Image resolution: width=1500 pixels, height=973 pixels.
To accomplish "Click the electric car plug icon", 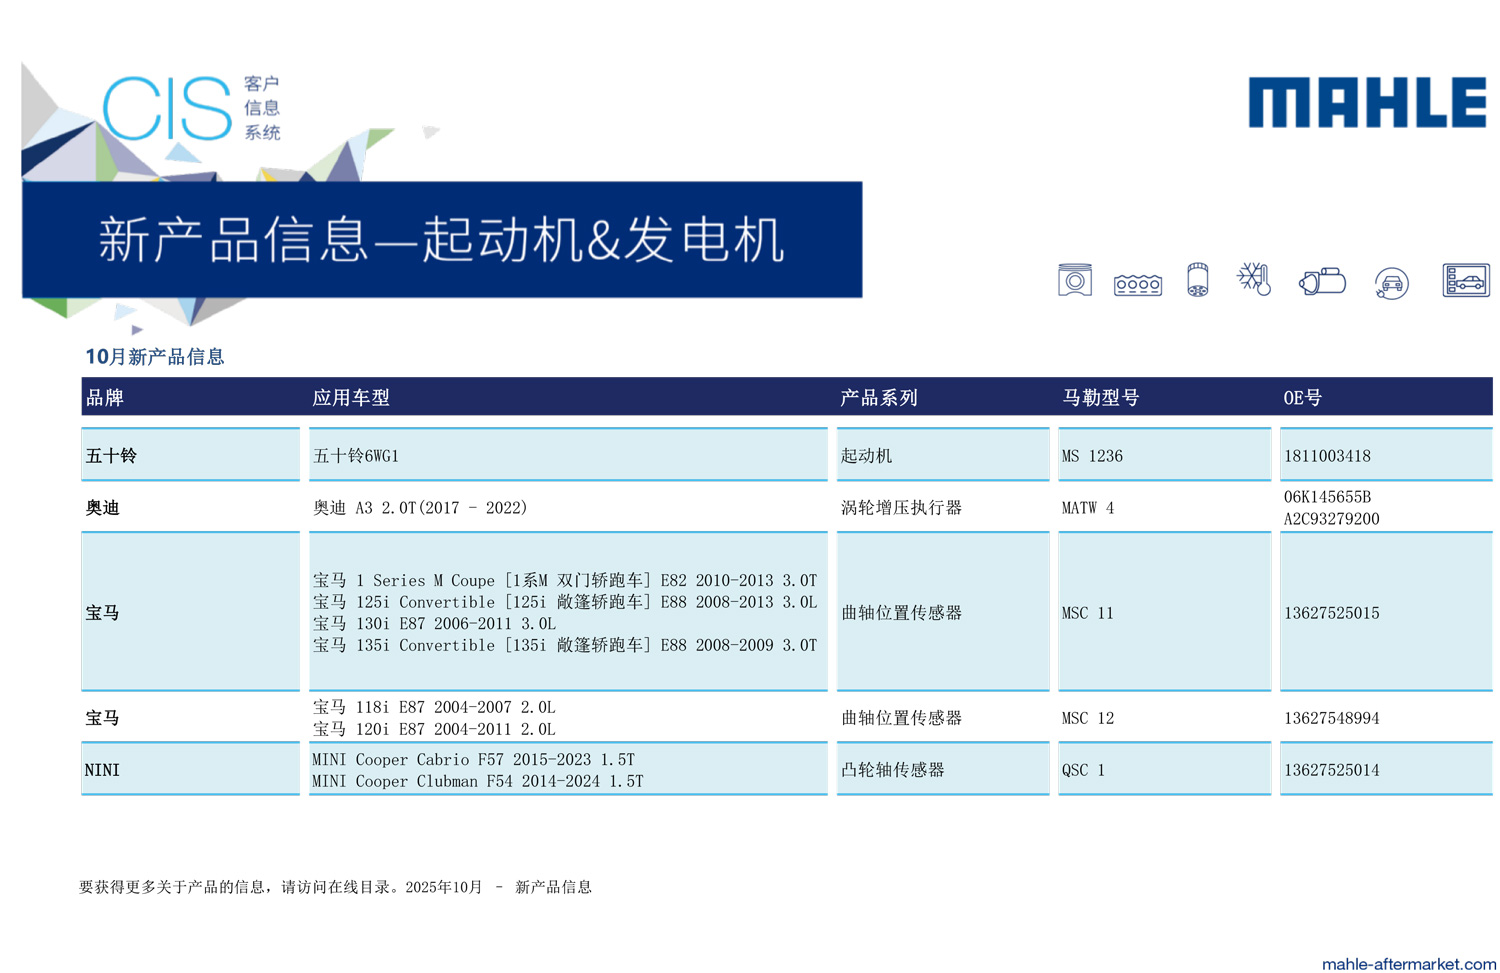I will coord(1391,284).
